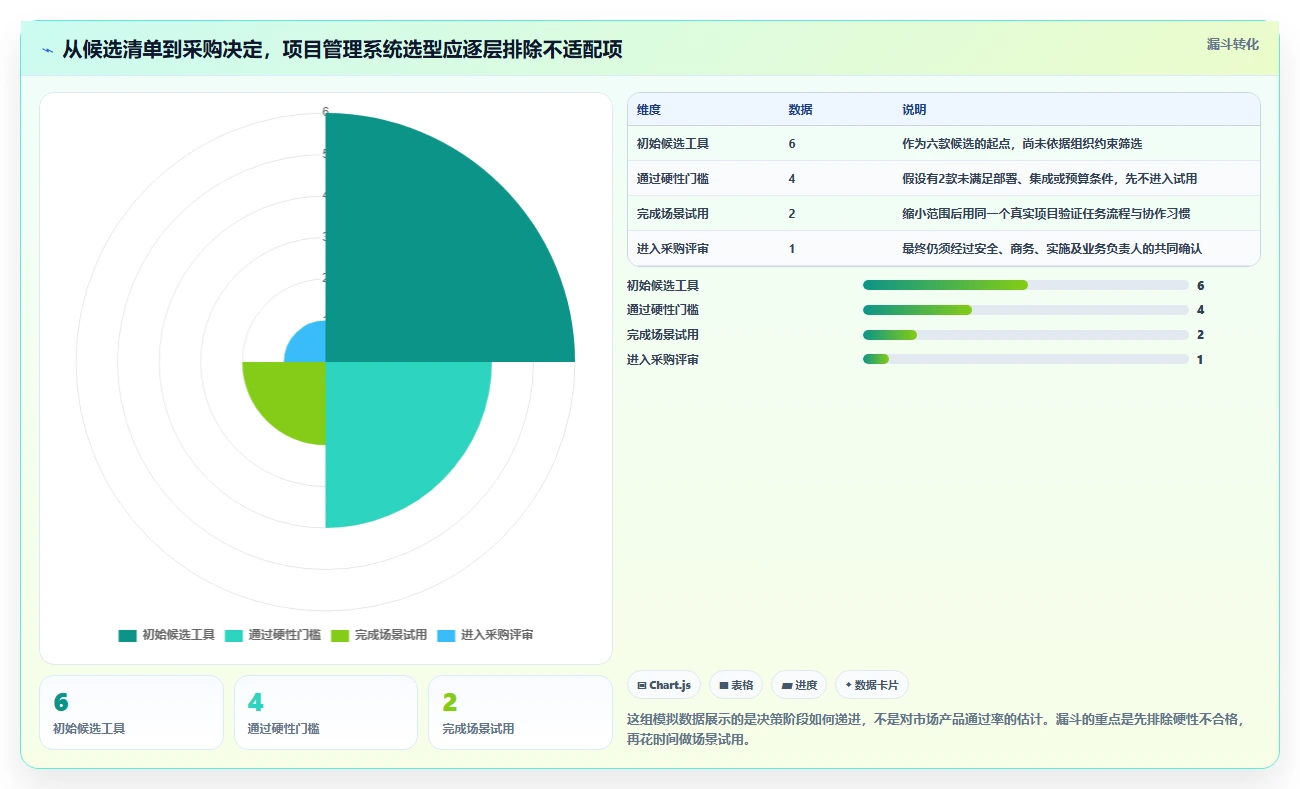Select the 初始候选工具 table row cell
This screenshot has height=789, width=1300.
point(673,144)
